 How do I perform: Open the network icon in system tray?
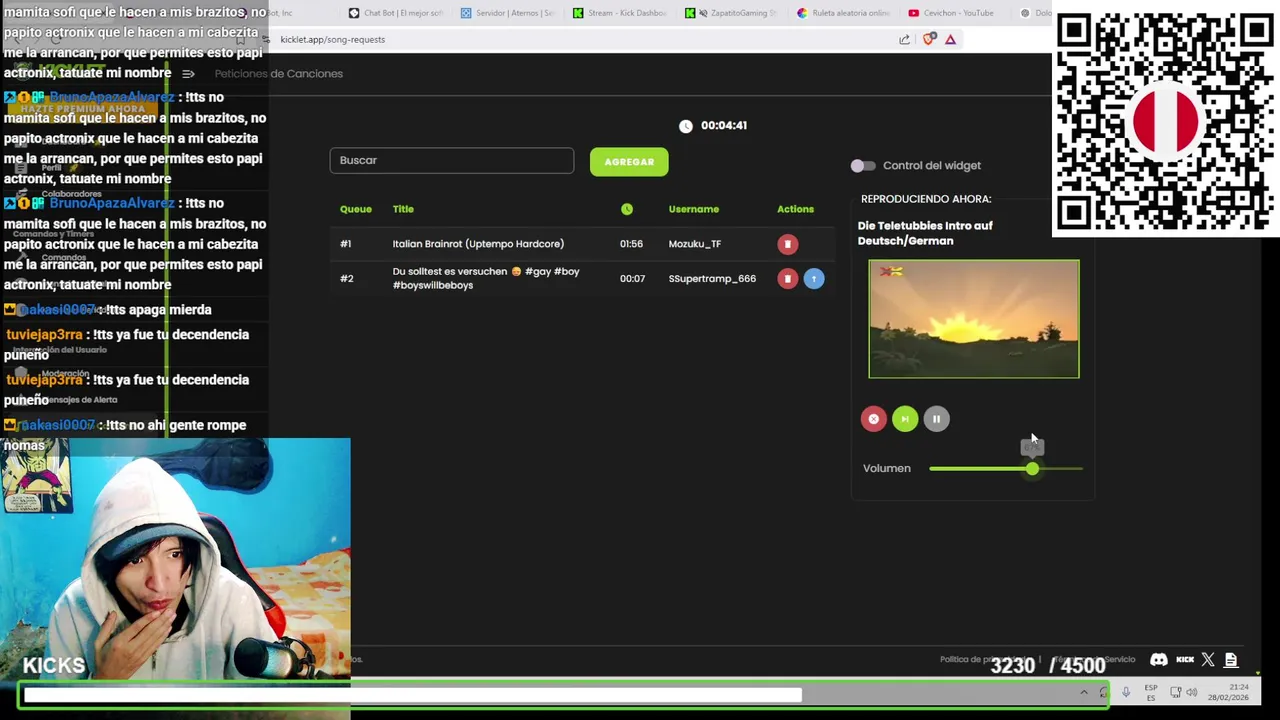click(x=1175, y=692)
